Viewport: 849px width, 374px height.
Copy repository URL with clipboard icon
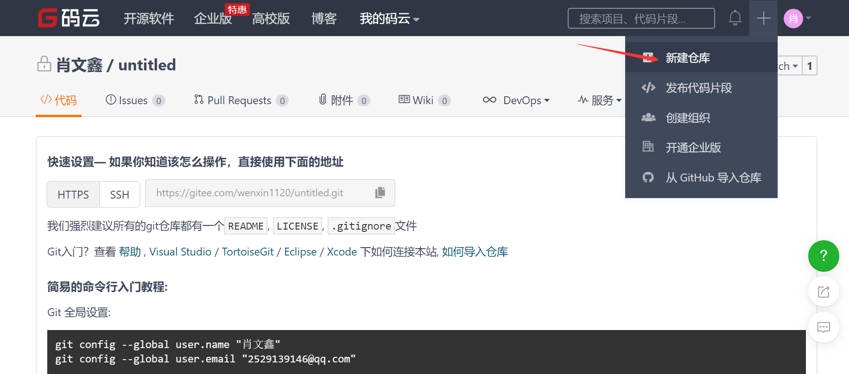coord(380,193)
